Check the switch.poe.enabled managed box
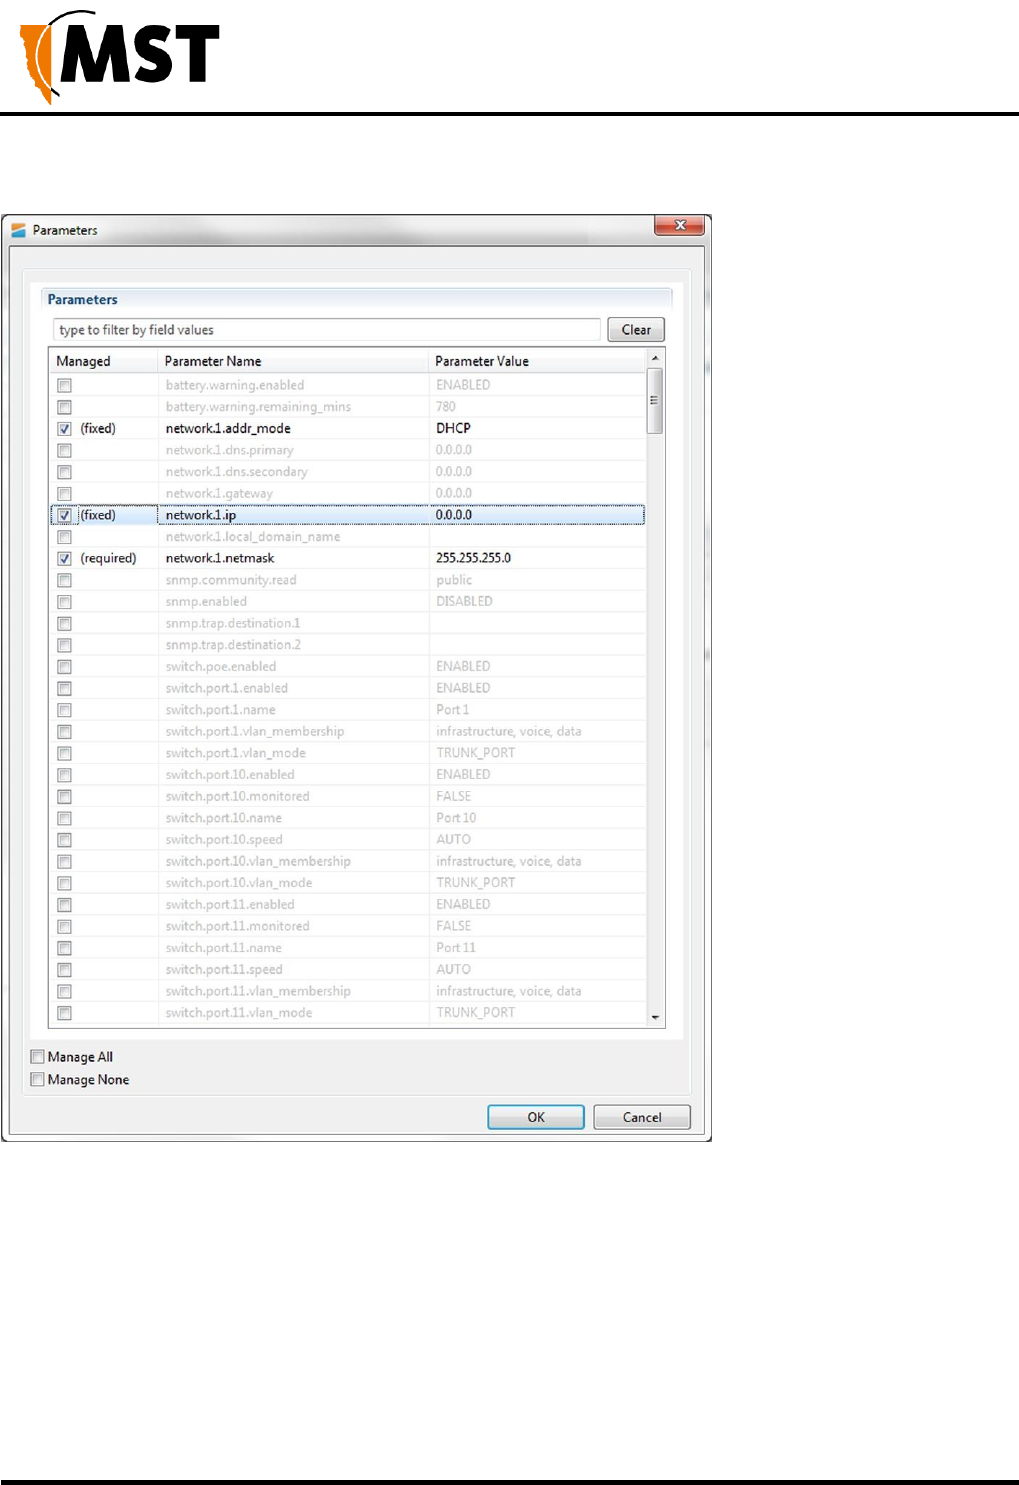This screenshot has height=1485, width=1019. click(64, 667)
